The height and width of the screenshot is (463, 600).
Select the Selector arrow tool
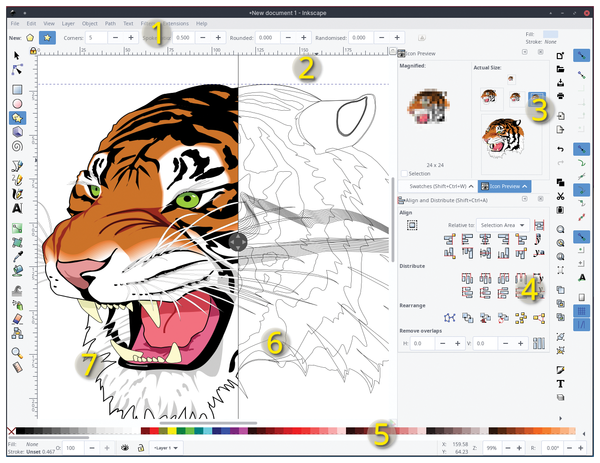tap(16, 56)
